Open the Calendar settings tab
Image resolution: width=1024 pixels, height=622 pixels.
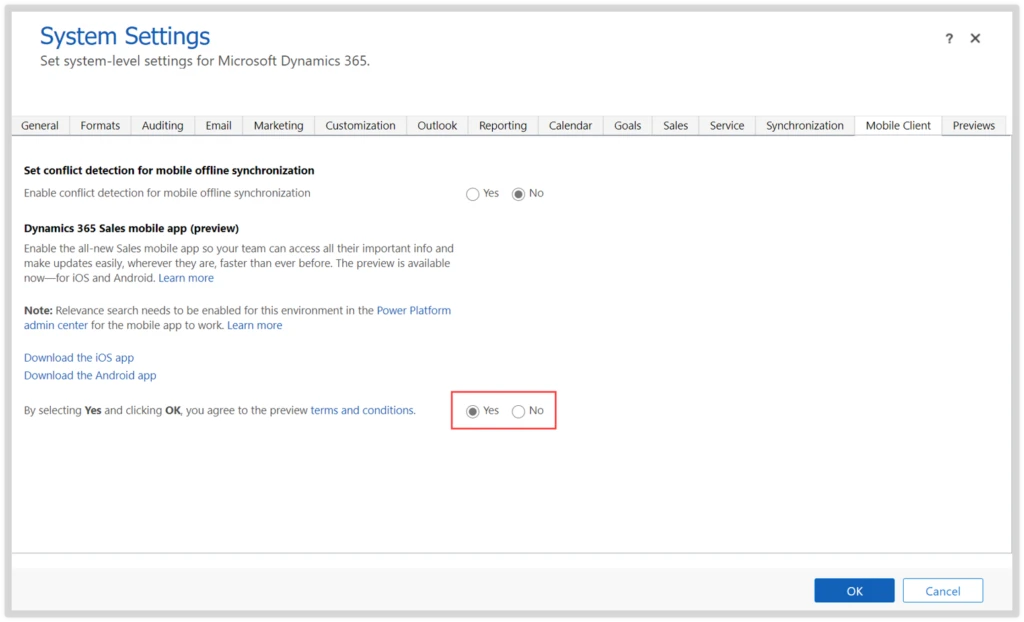point(570,125)
